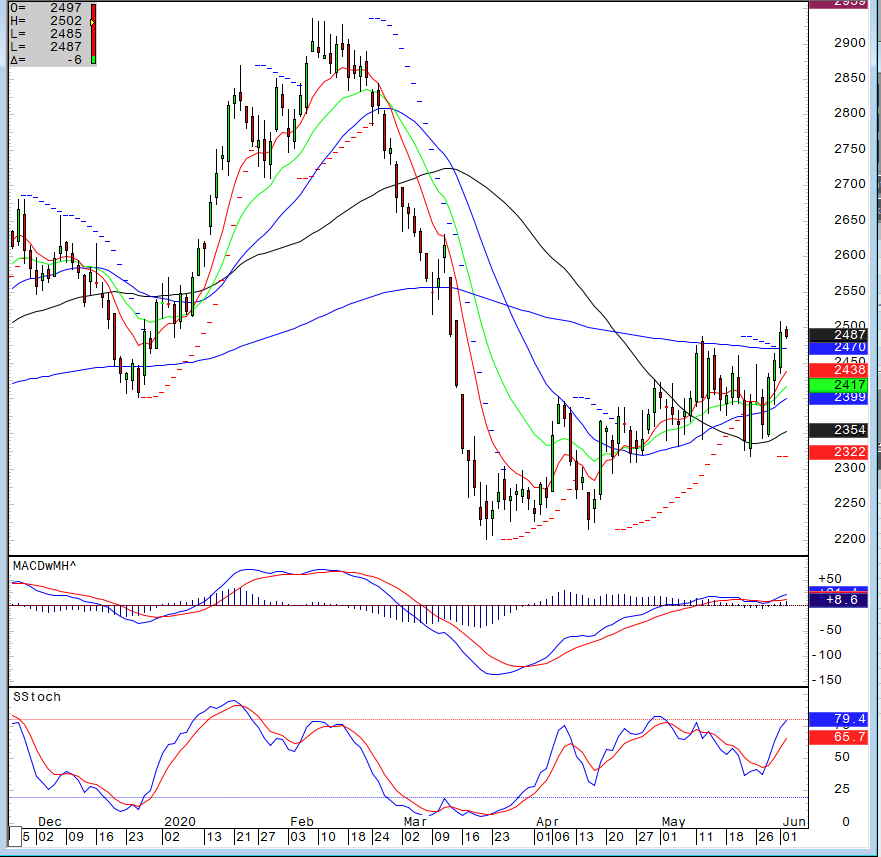Viewport: 881px width, 857px height.
Task: Click the red 2438 moving average tag
Action: [838, 370]
